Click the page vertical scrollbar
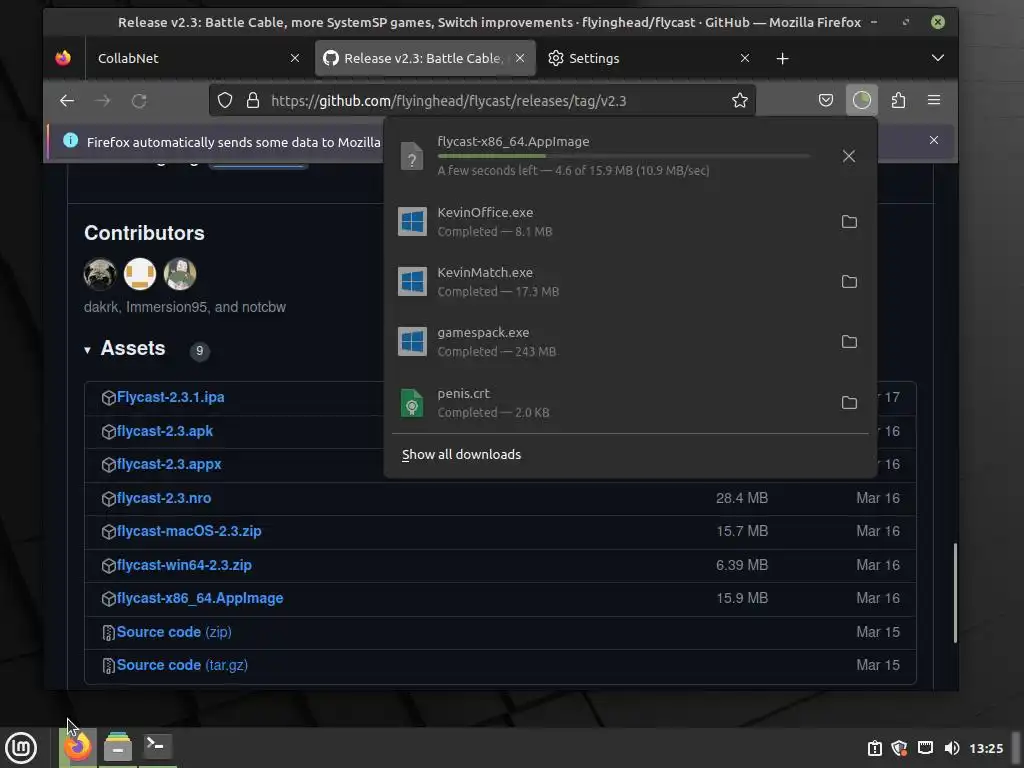 [x=954, y=592]
